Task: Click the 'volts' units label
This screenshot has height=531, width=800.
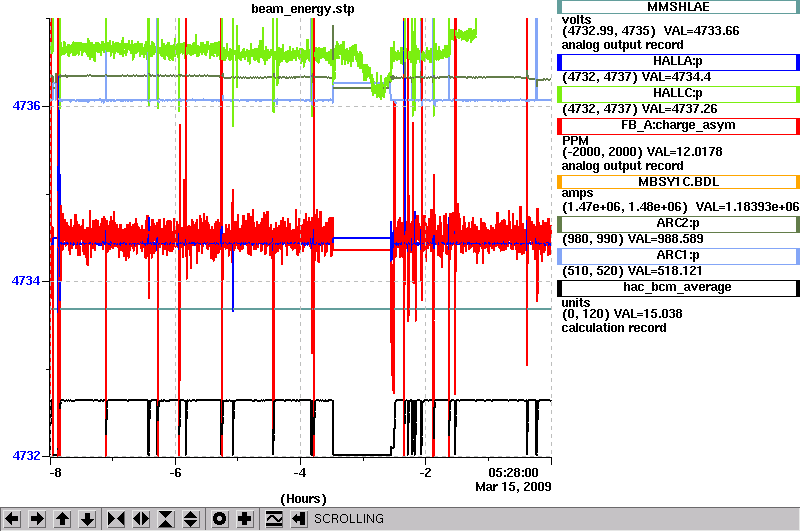Action: click(x=577, y=19)
